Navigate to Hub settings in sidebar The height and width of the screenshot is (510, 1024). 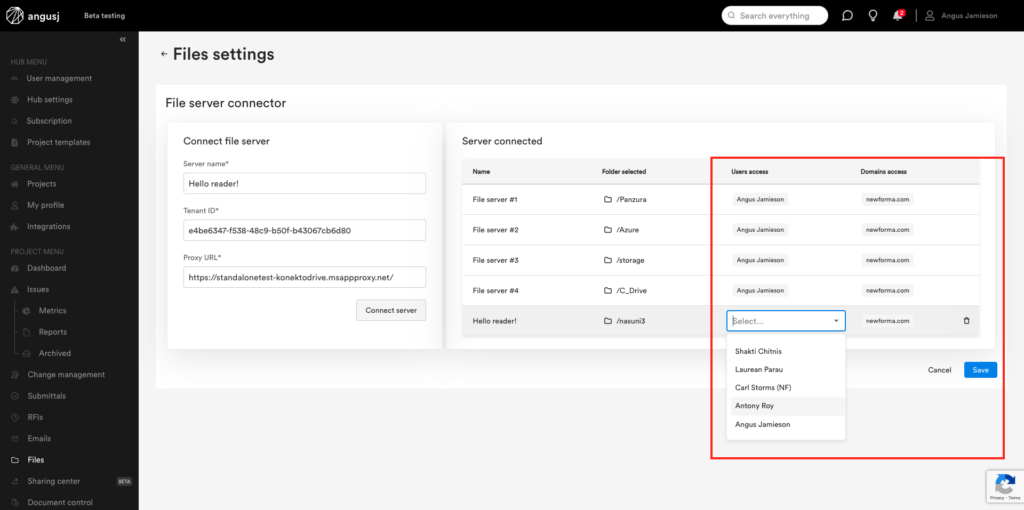click(49, 100)
